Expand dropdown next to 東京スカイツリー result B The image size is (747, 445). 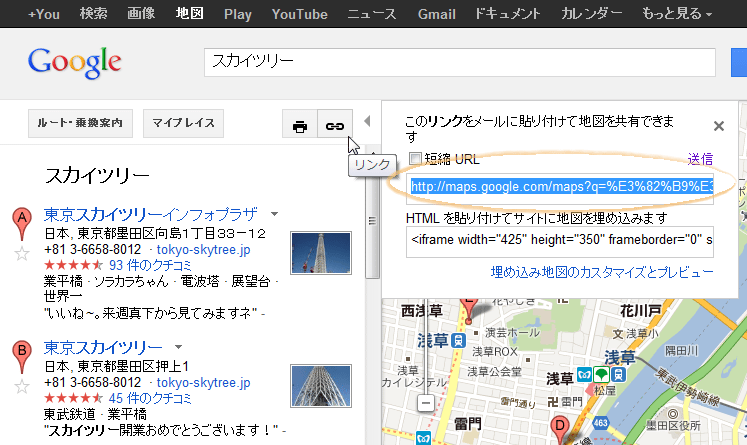pos(179,347)
